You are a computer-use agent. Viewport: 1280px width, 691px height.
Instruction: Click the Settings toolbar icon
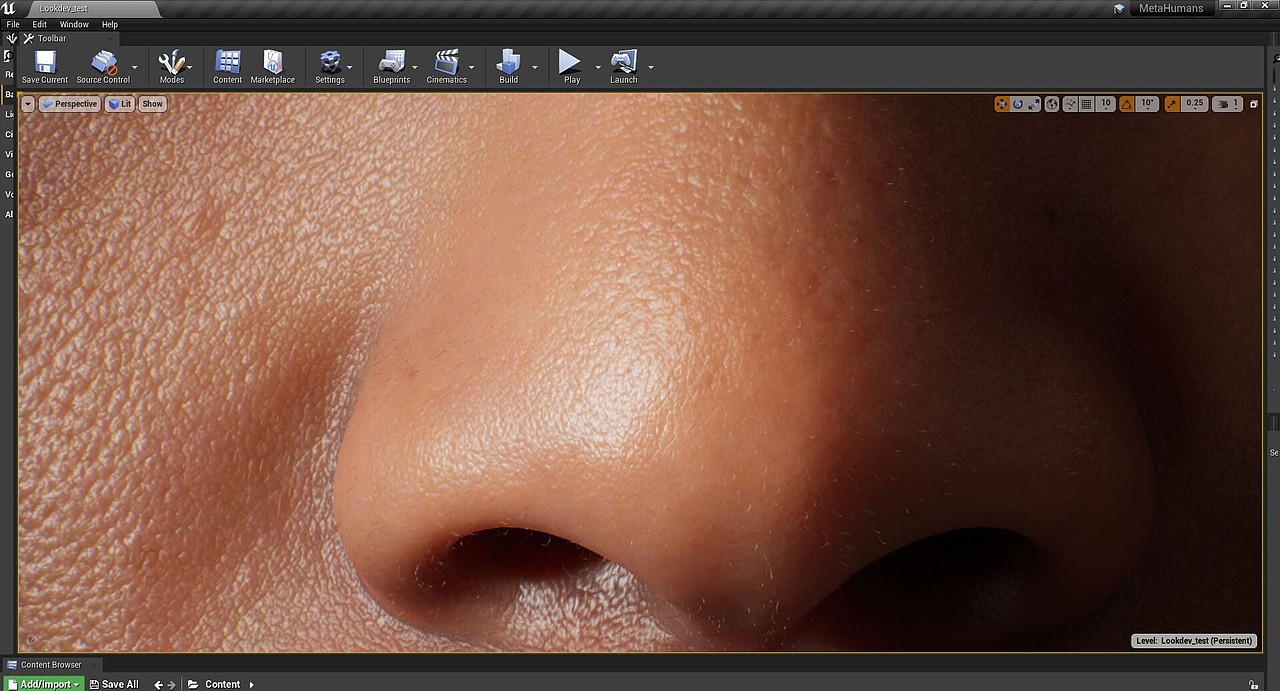(329, 67)
